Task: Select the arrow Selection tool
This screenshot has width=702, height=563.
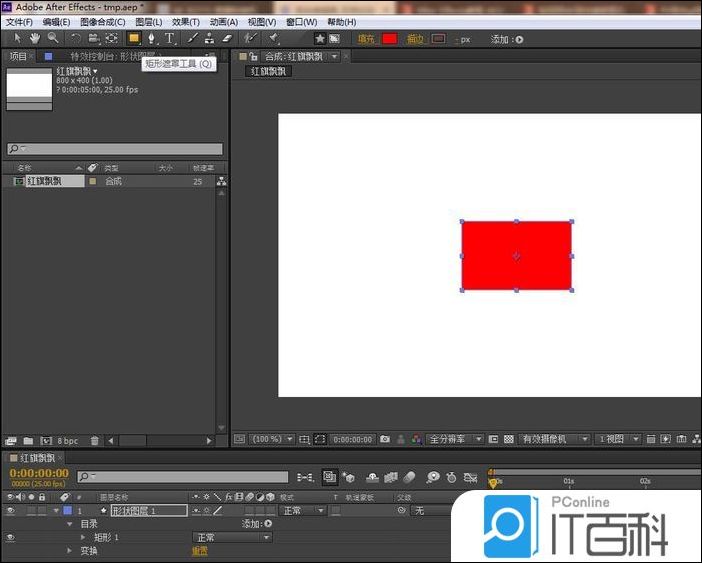Action: click(x=18, y=39)
